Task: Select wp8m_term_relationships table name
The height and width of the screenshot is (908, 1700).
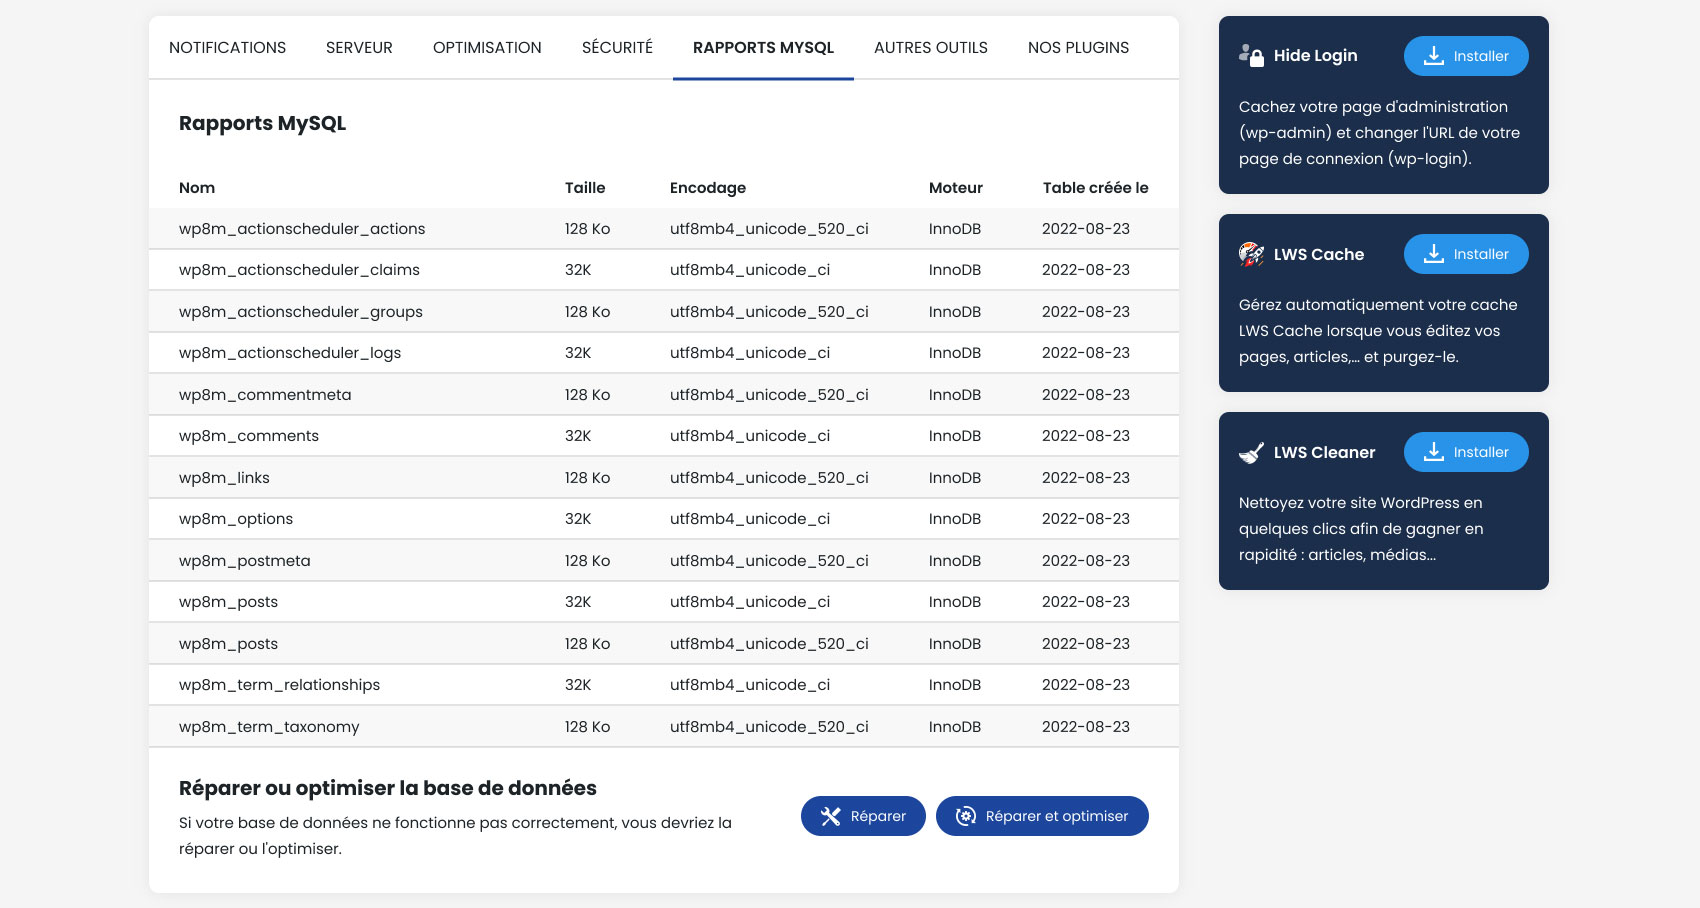Action: pyautogui.click(x=279, y=685)
